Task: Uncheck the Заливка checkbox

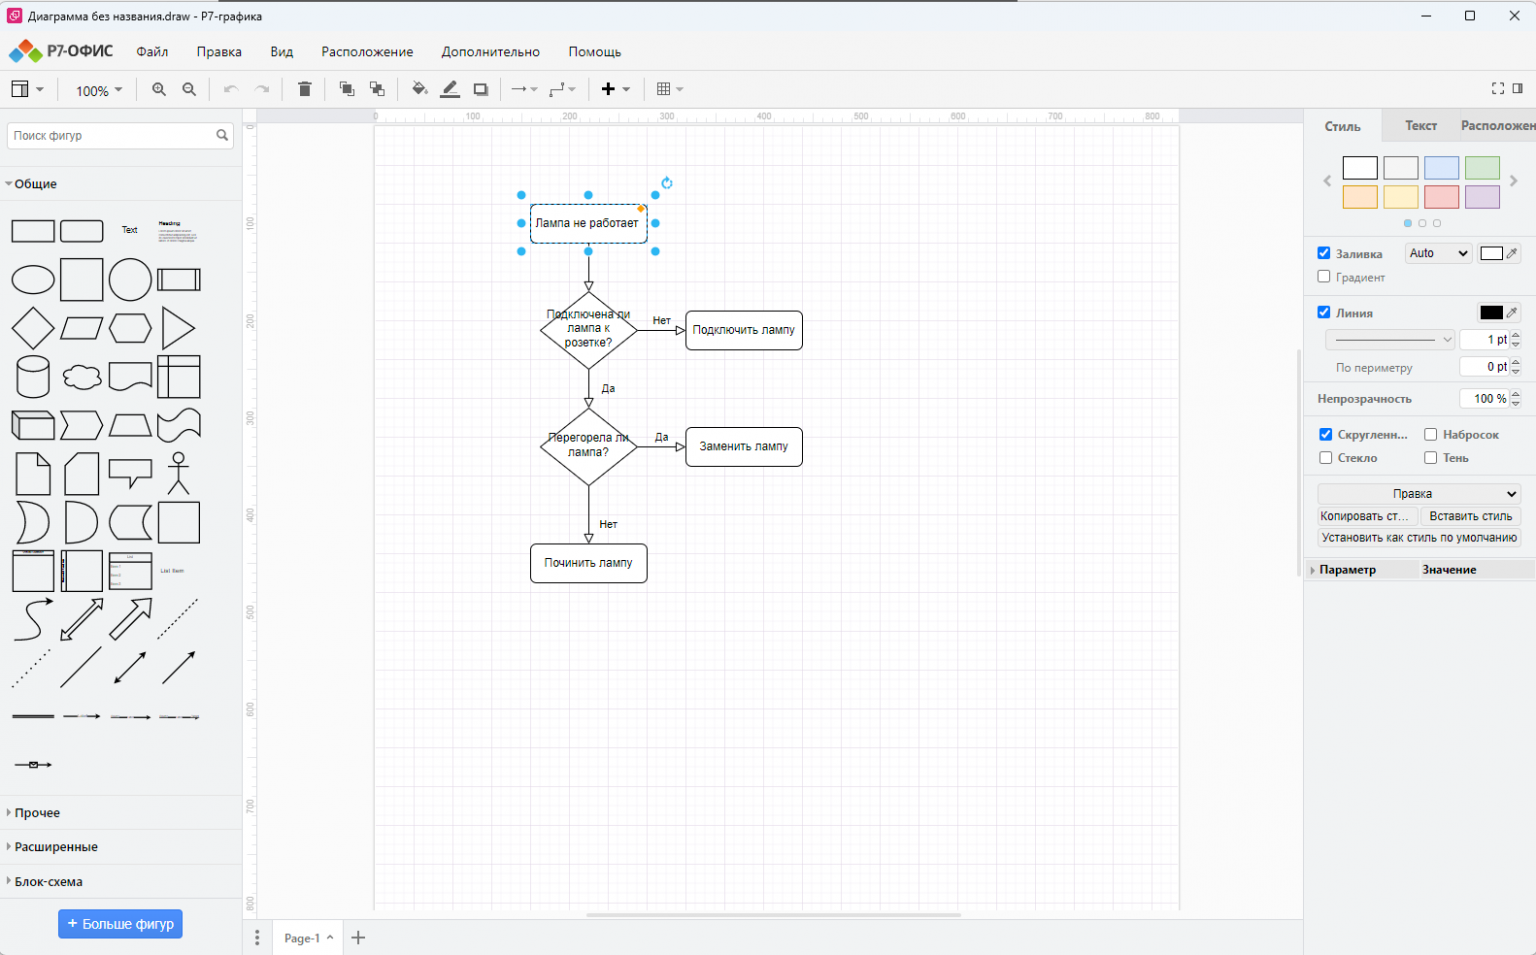Action: (x=1324, y=253)
